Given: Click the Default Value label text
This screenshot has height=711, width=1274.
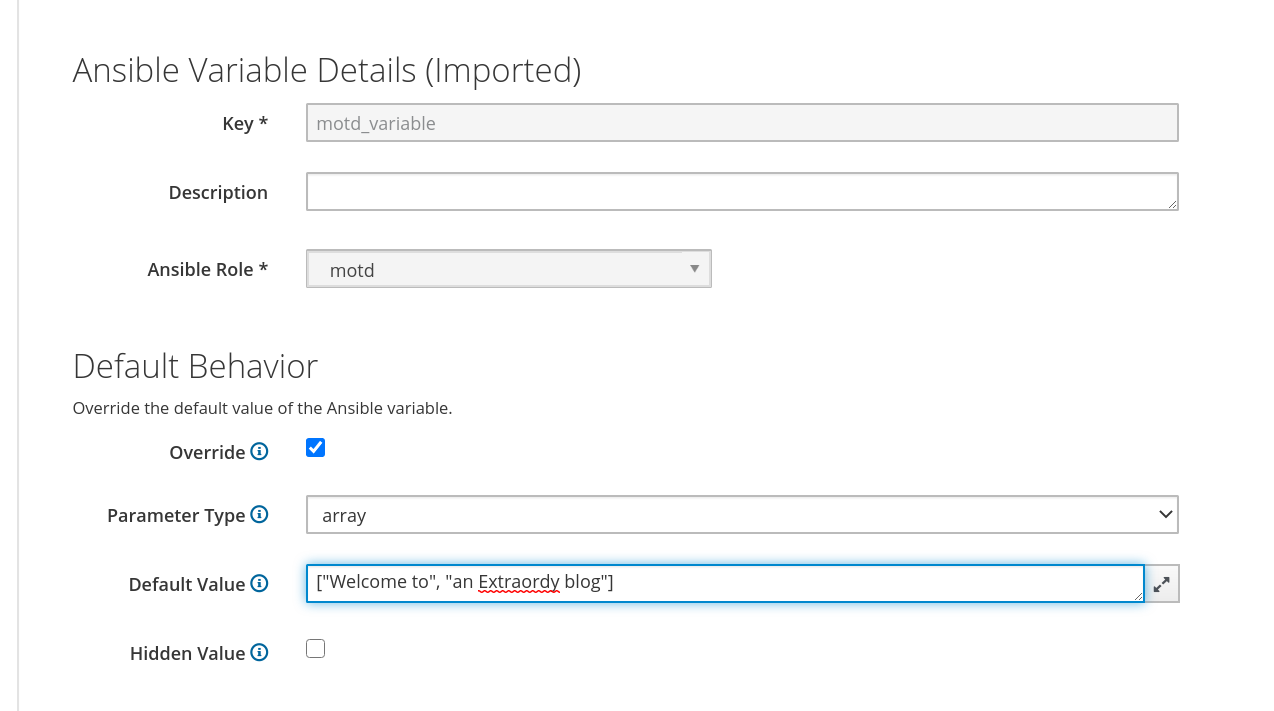Looking at the screenshot, I should tap(187, 584).
